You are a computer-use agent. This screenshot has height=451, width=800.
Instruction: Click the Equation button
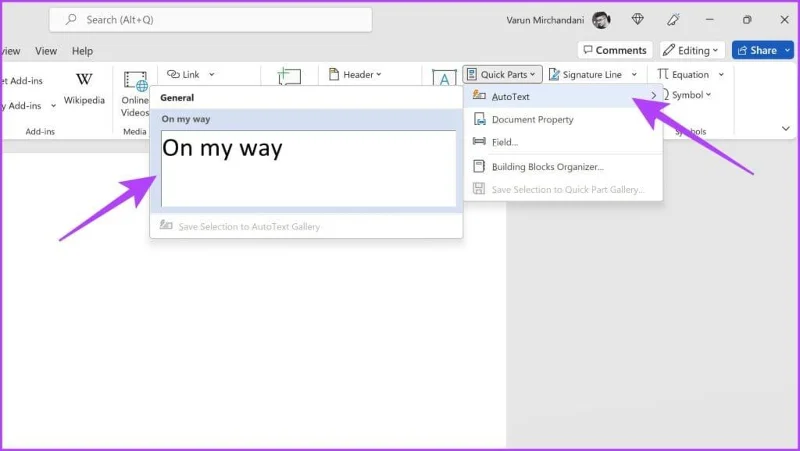(x=683, y=74)
